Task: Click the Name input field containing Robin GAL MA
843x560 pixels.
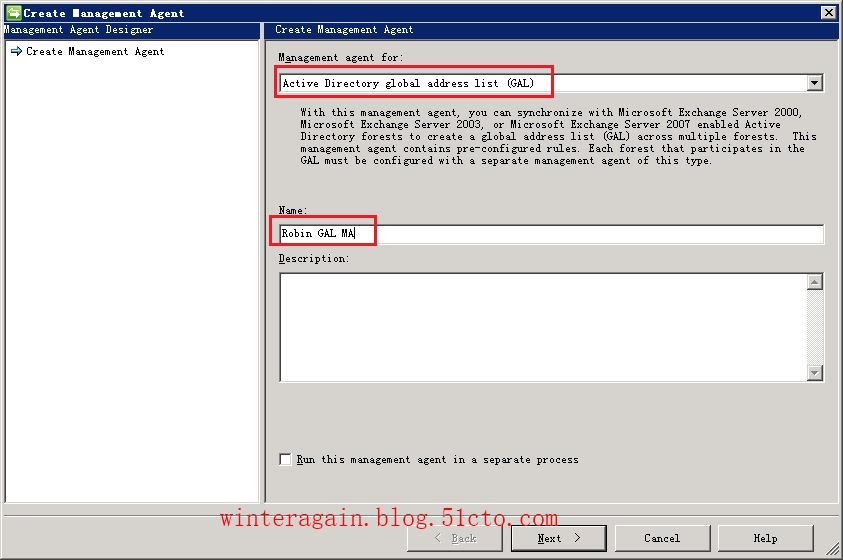Action: click(x=551, y=234)
